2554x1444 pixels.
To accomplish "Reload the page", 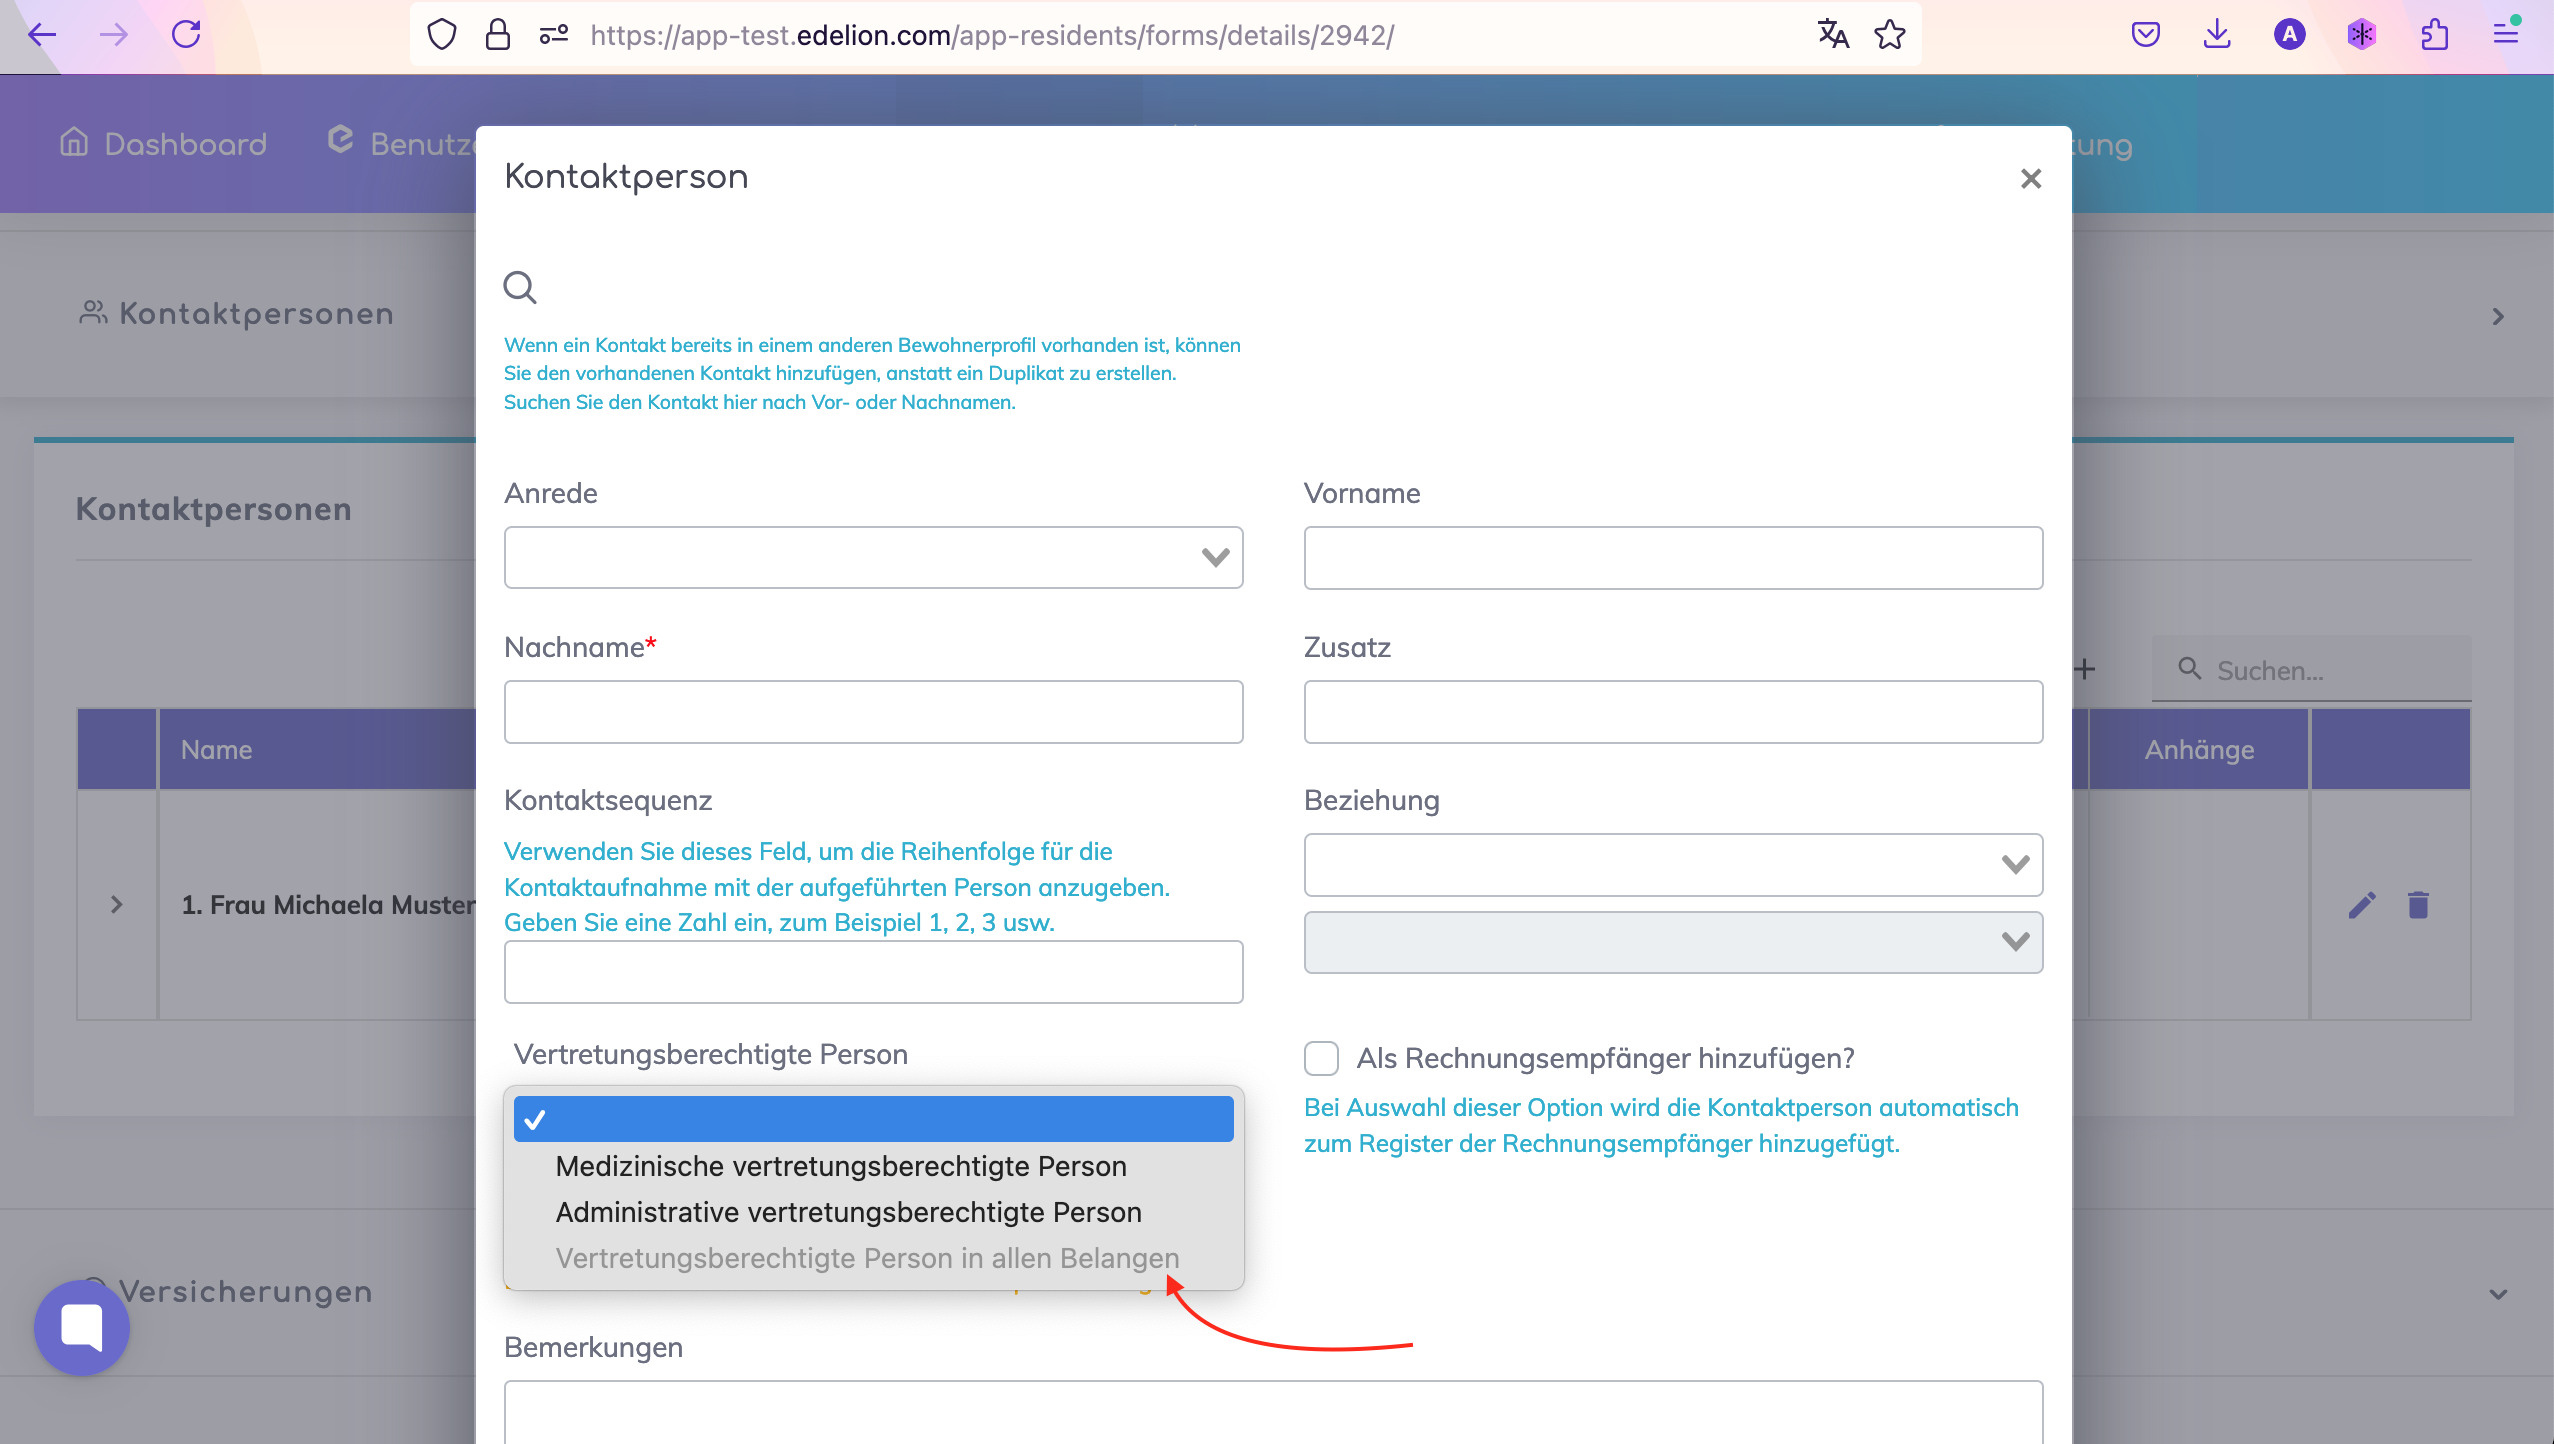I will (186, 35).
